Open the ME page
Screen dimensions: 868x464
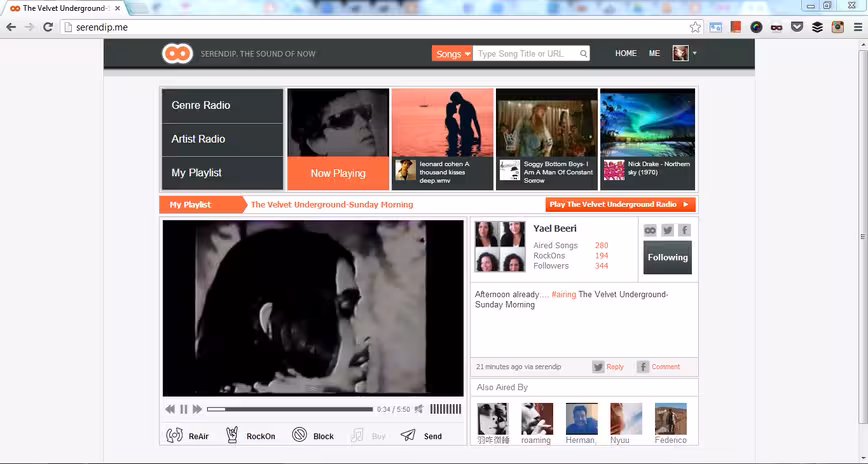tap(654, 53)
